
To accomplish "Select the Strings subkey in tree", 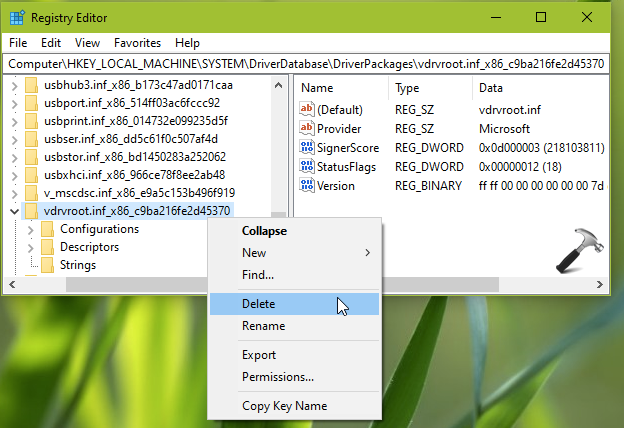I will click(77, 265).
